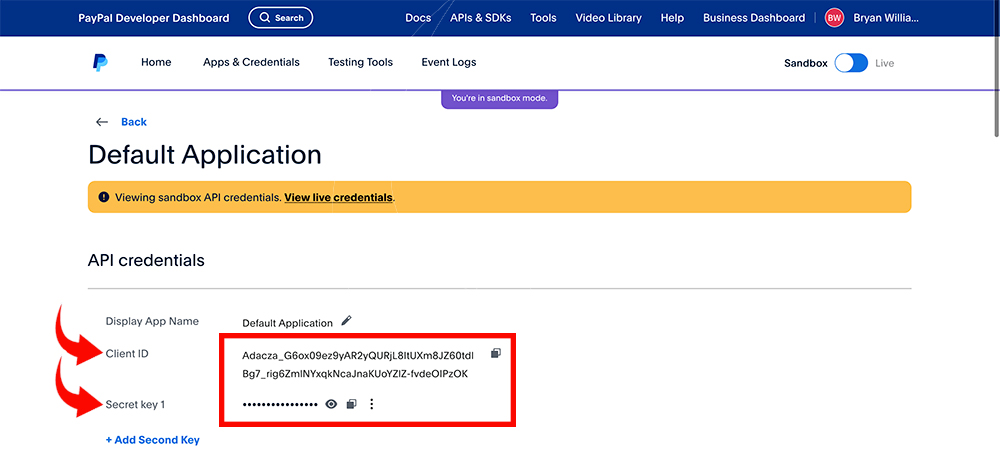The image size is (1000, 462).
Task: Click the PayPal Developer Dashboard title
Action: 154,18
